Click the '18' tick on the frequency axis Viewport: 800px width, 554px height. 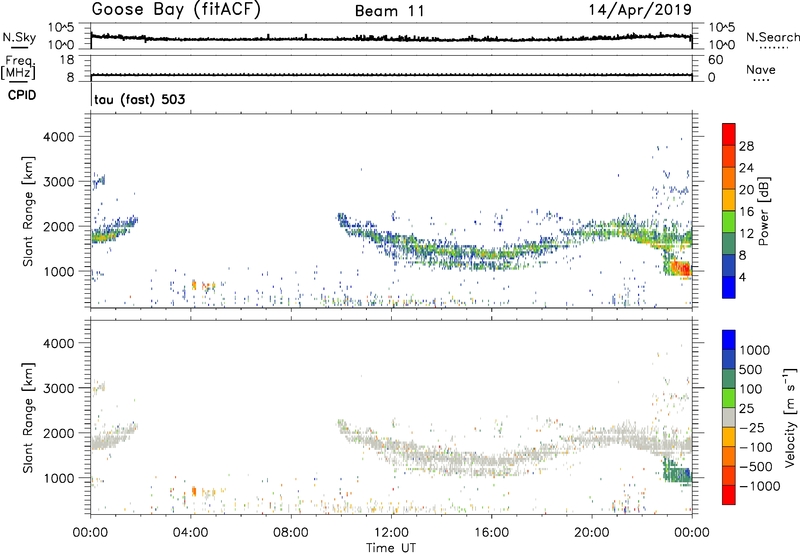click(66, 60)
